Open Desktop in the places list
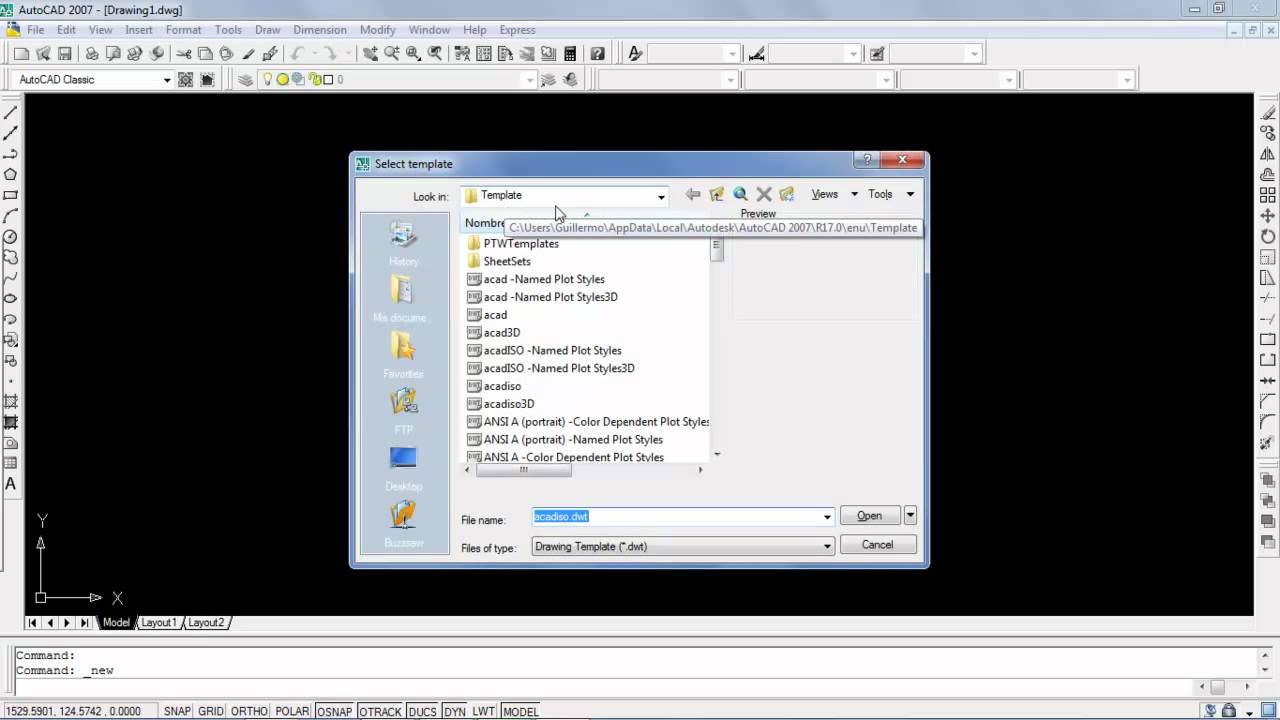 tap(404, 468)
